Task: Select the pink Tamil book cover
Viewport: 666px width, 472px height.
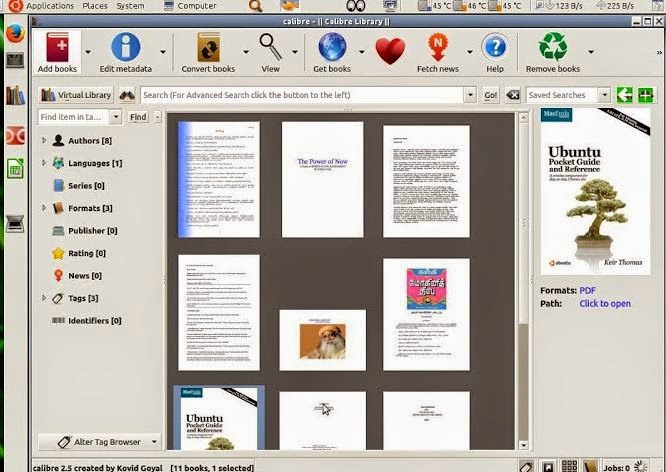Action: pyautogui.click(x=426, y=314)
